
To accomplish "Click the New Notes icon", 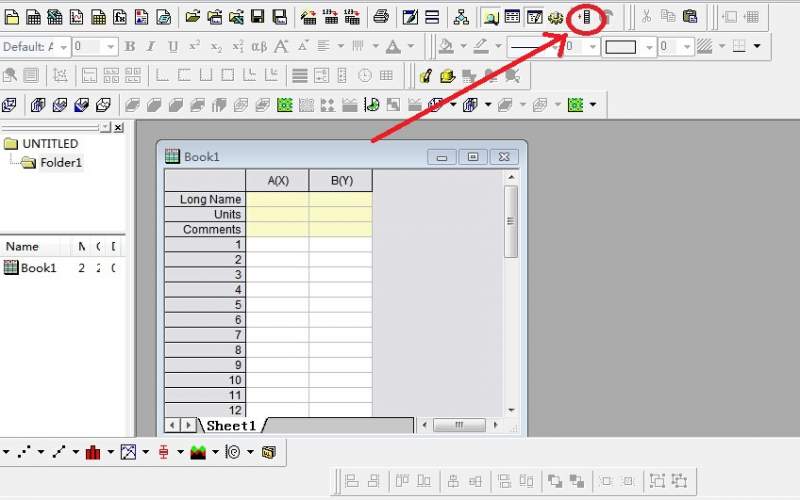I will tap(164, 17).
